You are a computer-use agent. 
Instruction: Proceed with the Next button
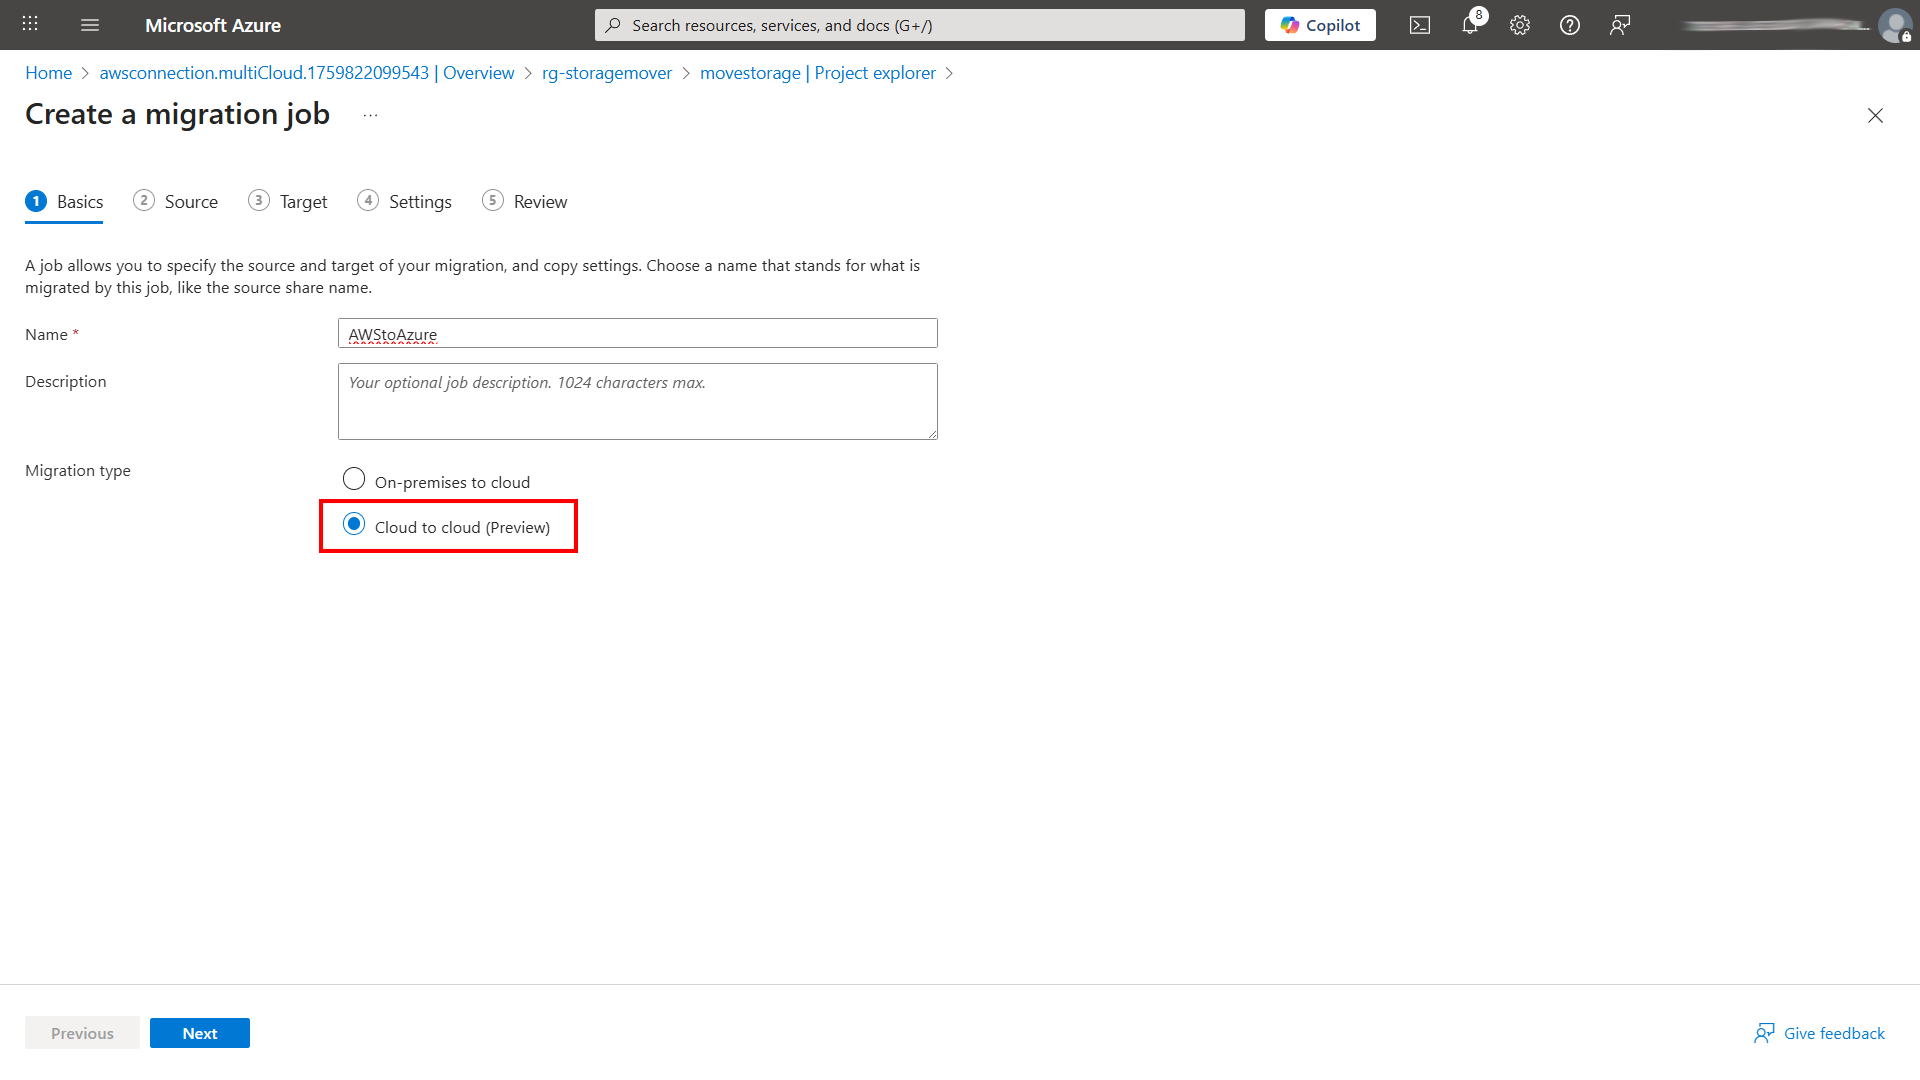click(199, 1032)
